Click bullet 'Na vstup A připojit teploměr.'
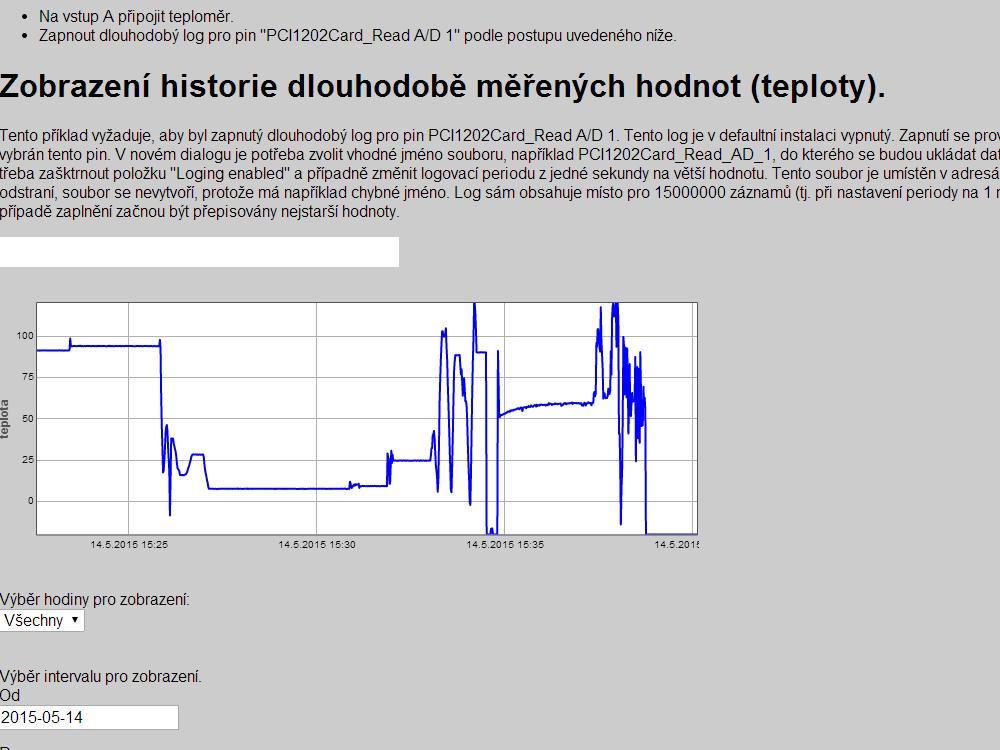This screenshot has height=750, width=1000. coord(136,17)
